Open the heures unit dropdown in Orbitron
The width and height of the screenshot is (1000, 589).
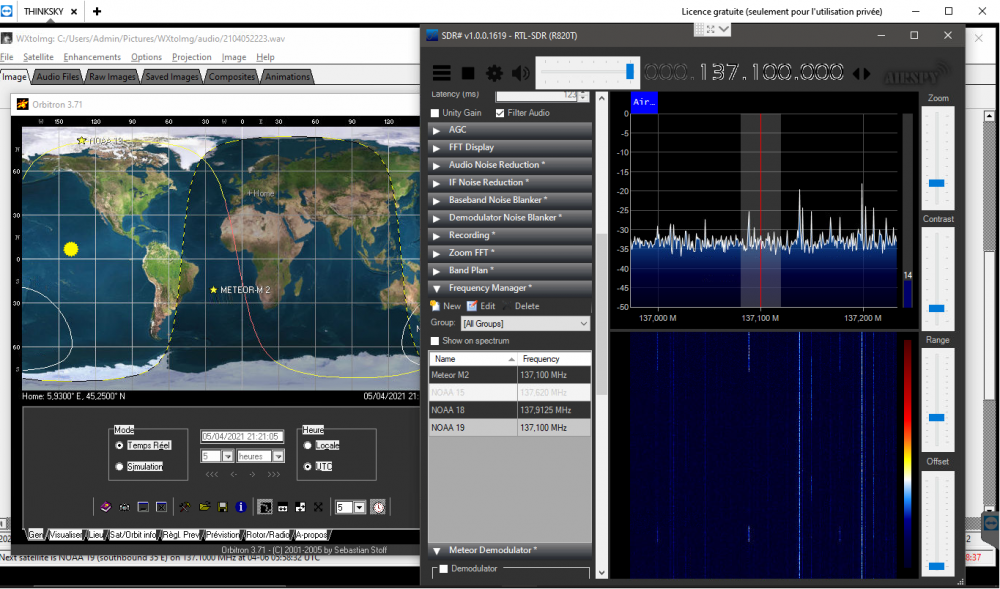(278, 456)
